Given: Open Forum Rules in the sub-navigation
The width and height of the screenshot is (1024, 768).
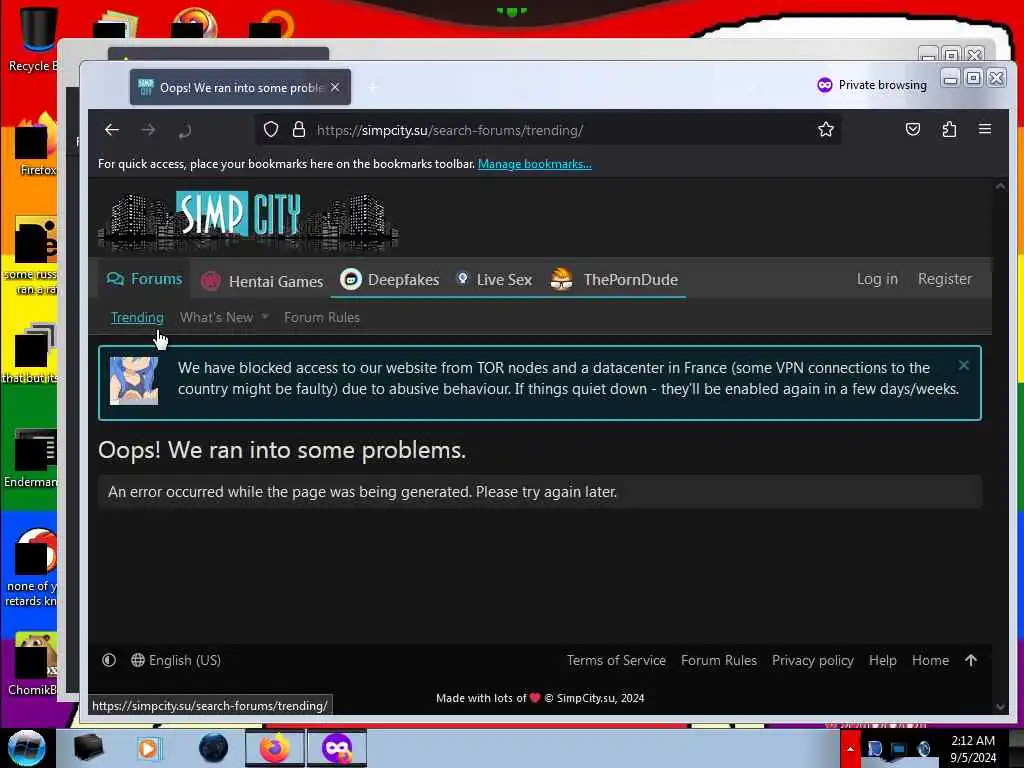Looking at the screenshot, I should pyautogui.click(x=322, y=317).
